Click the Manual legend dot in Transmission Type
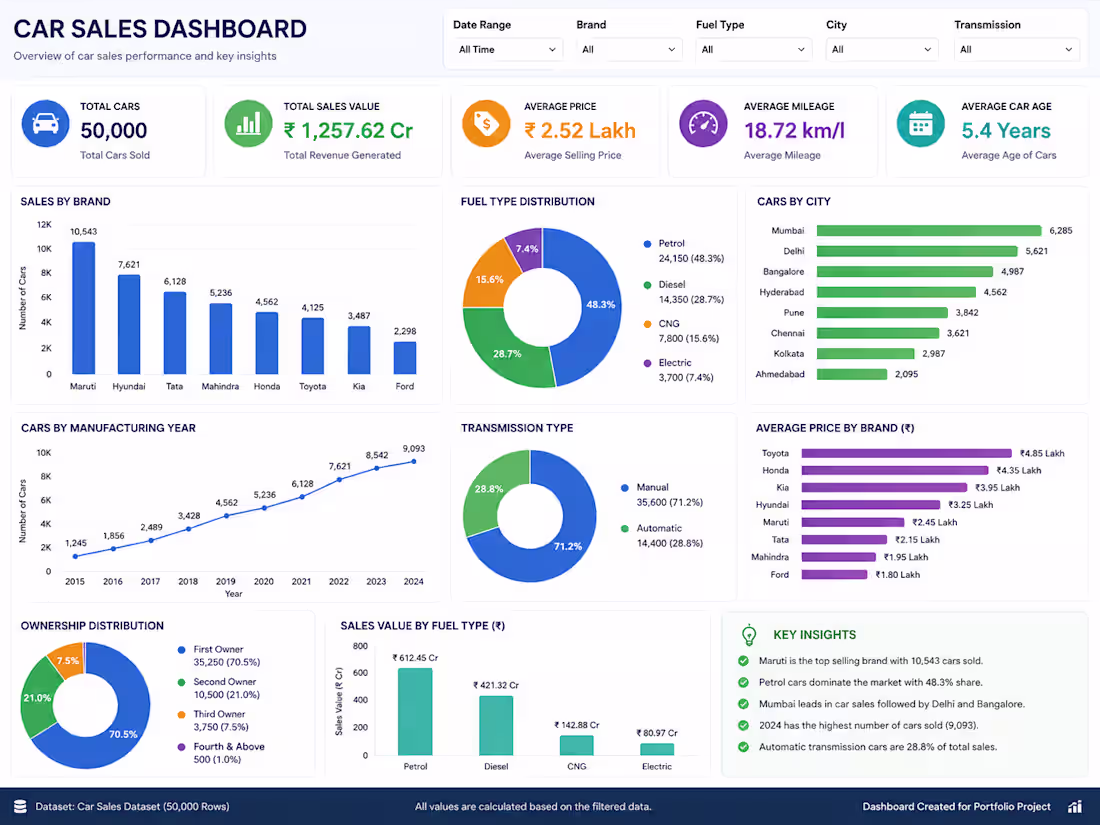The width and height of the screenshot is (1100, 825). [x=625, y=488]
